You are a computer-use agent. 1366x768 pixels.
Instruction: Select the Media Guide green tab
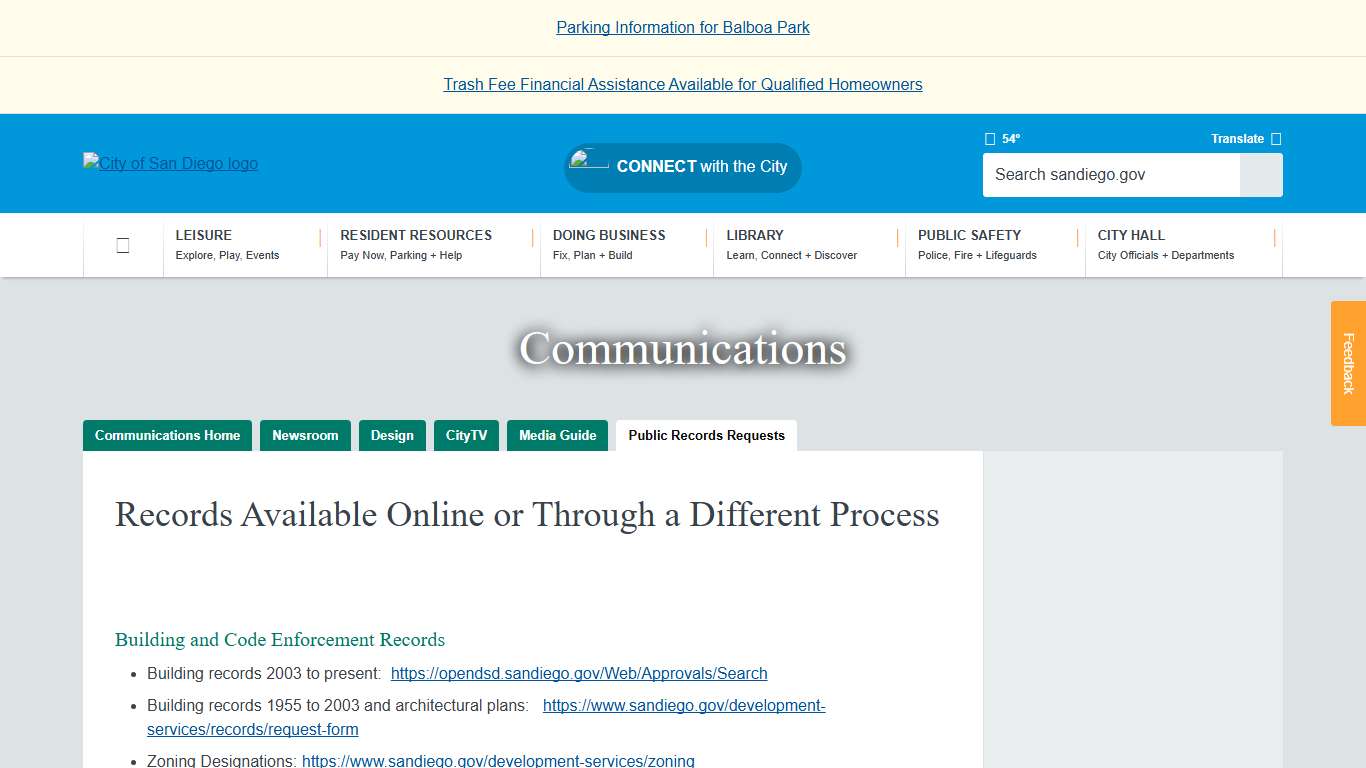point(557,435)
